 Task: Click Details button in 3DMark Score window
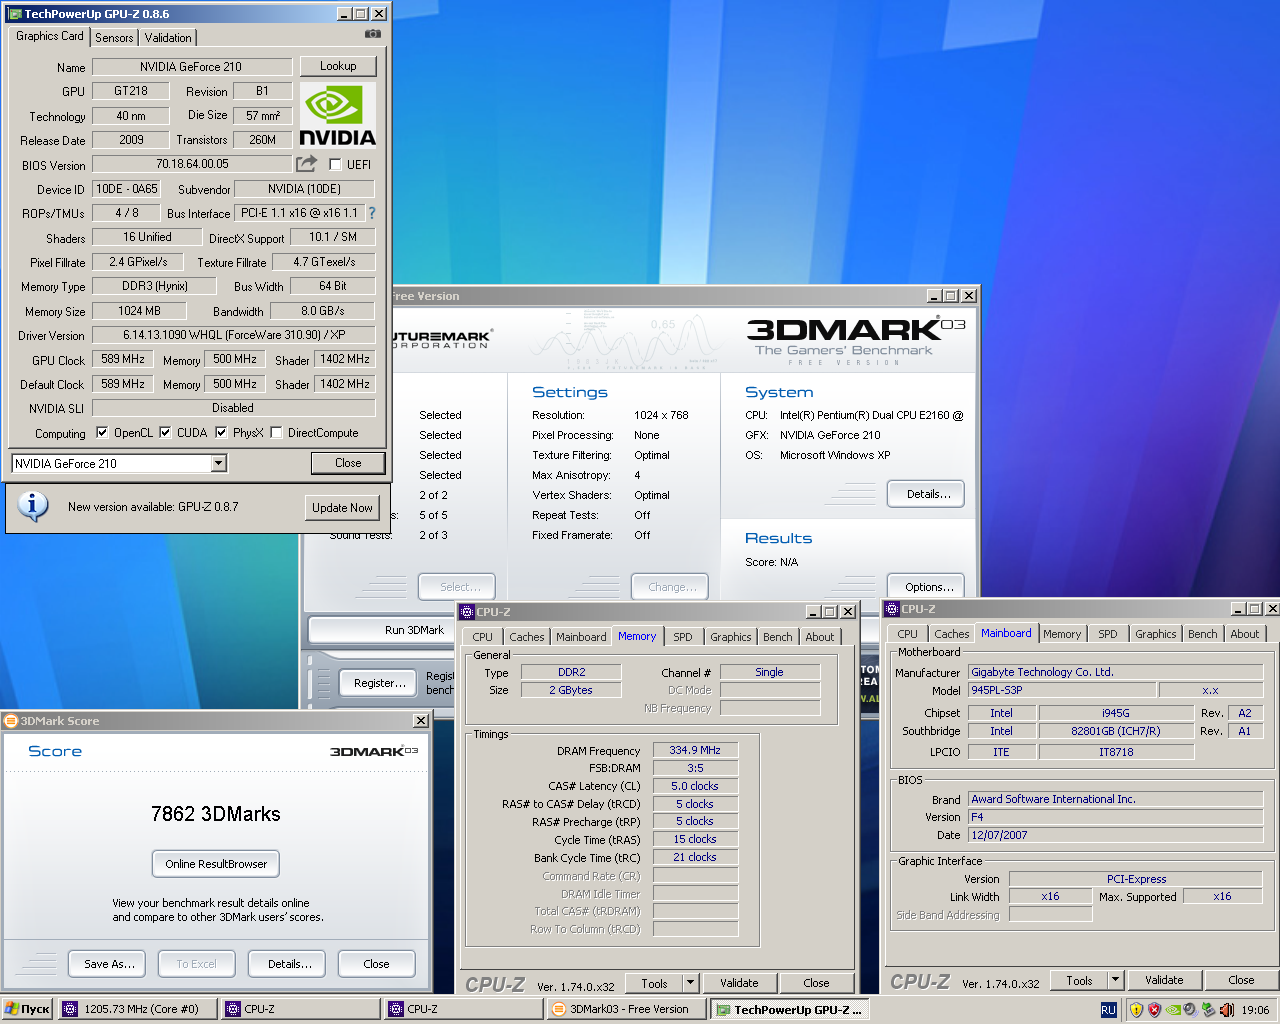(x=289, y=964)
